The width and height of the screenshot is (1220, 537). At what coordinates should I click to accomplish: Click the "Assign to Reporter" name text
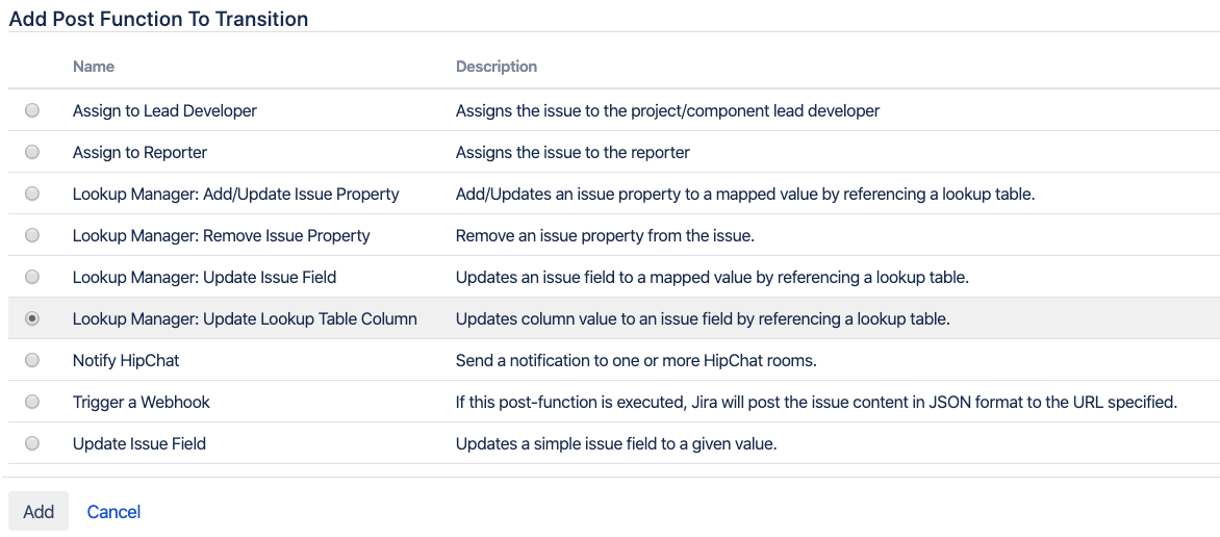point(139,153)
